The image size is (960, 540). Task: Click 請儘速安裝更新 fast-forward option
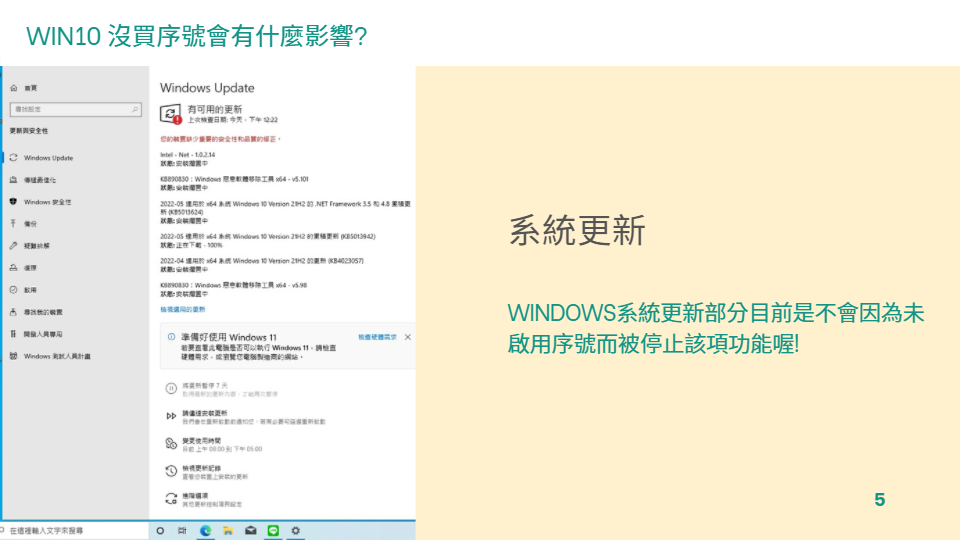coord(245,417)
